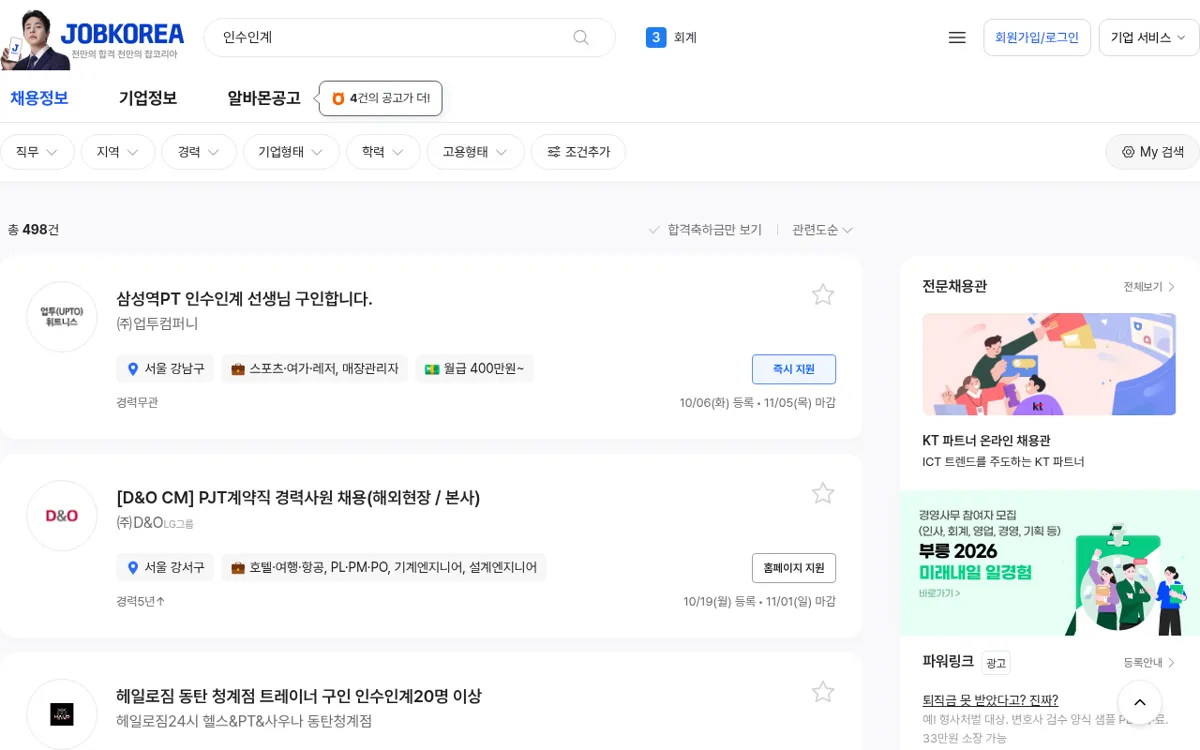Click 회원가입/로그인 button

coord(1037,38)
